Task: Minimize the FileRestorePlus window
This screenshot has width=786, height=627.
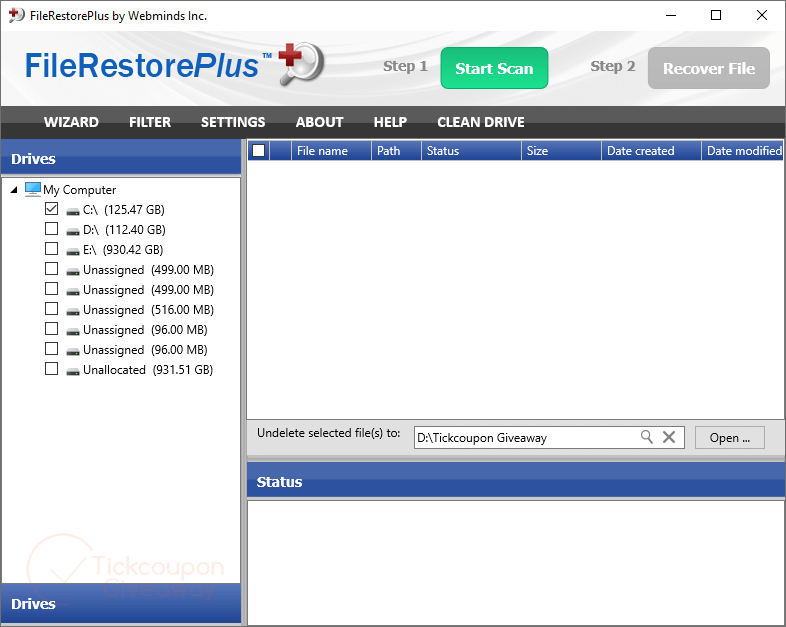Action: tap(671, 16)
